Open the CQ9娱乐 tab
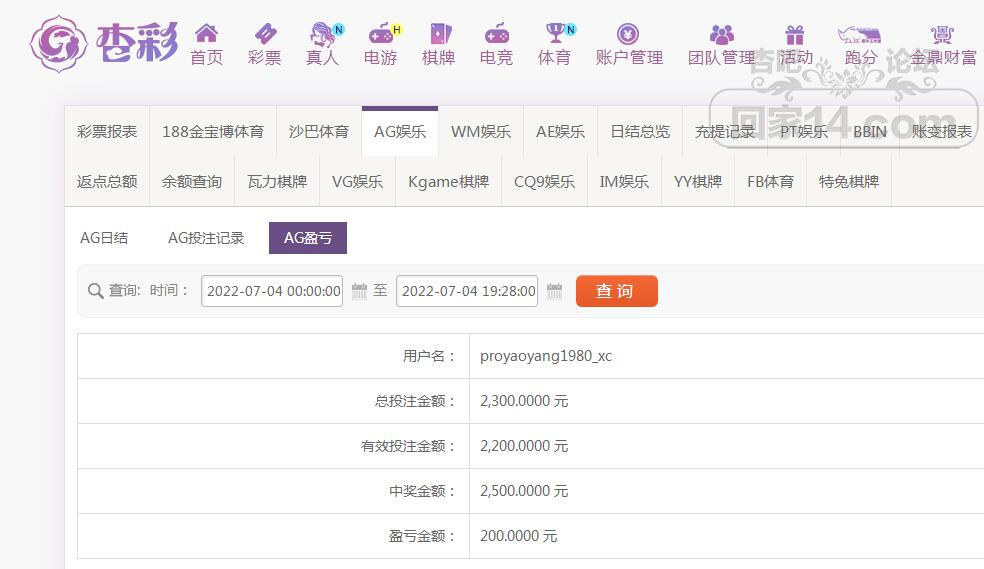This screenshot has height=569, width=984. coord(544,182)
